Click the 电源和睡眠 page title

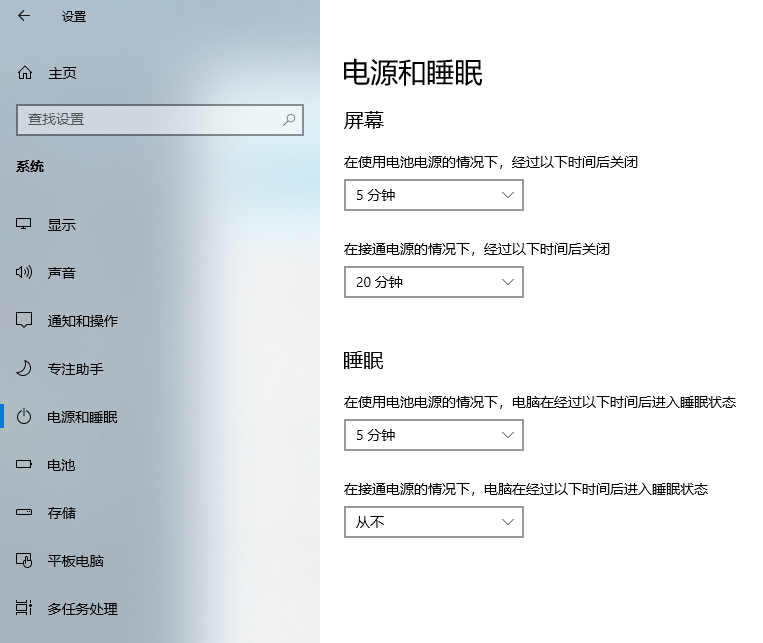pyautogui.click(x=413, y=73)
